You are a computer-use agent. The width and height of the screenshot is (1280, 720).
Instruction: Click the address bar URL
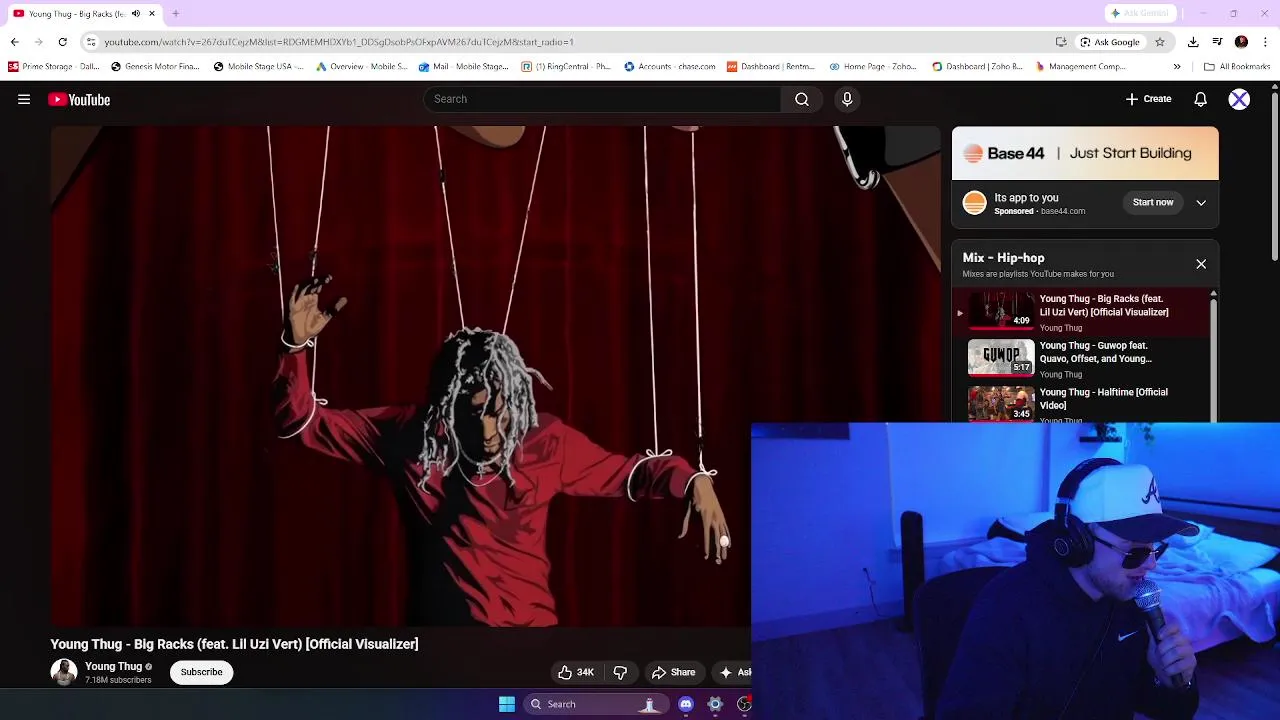pos(339,42)
